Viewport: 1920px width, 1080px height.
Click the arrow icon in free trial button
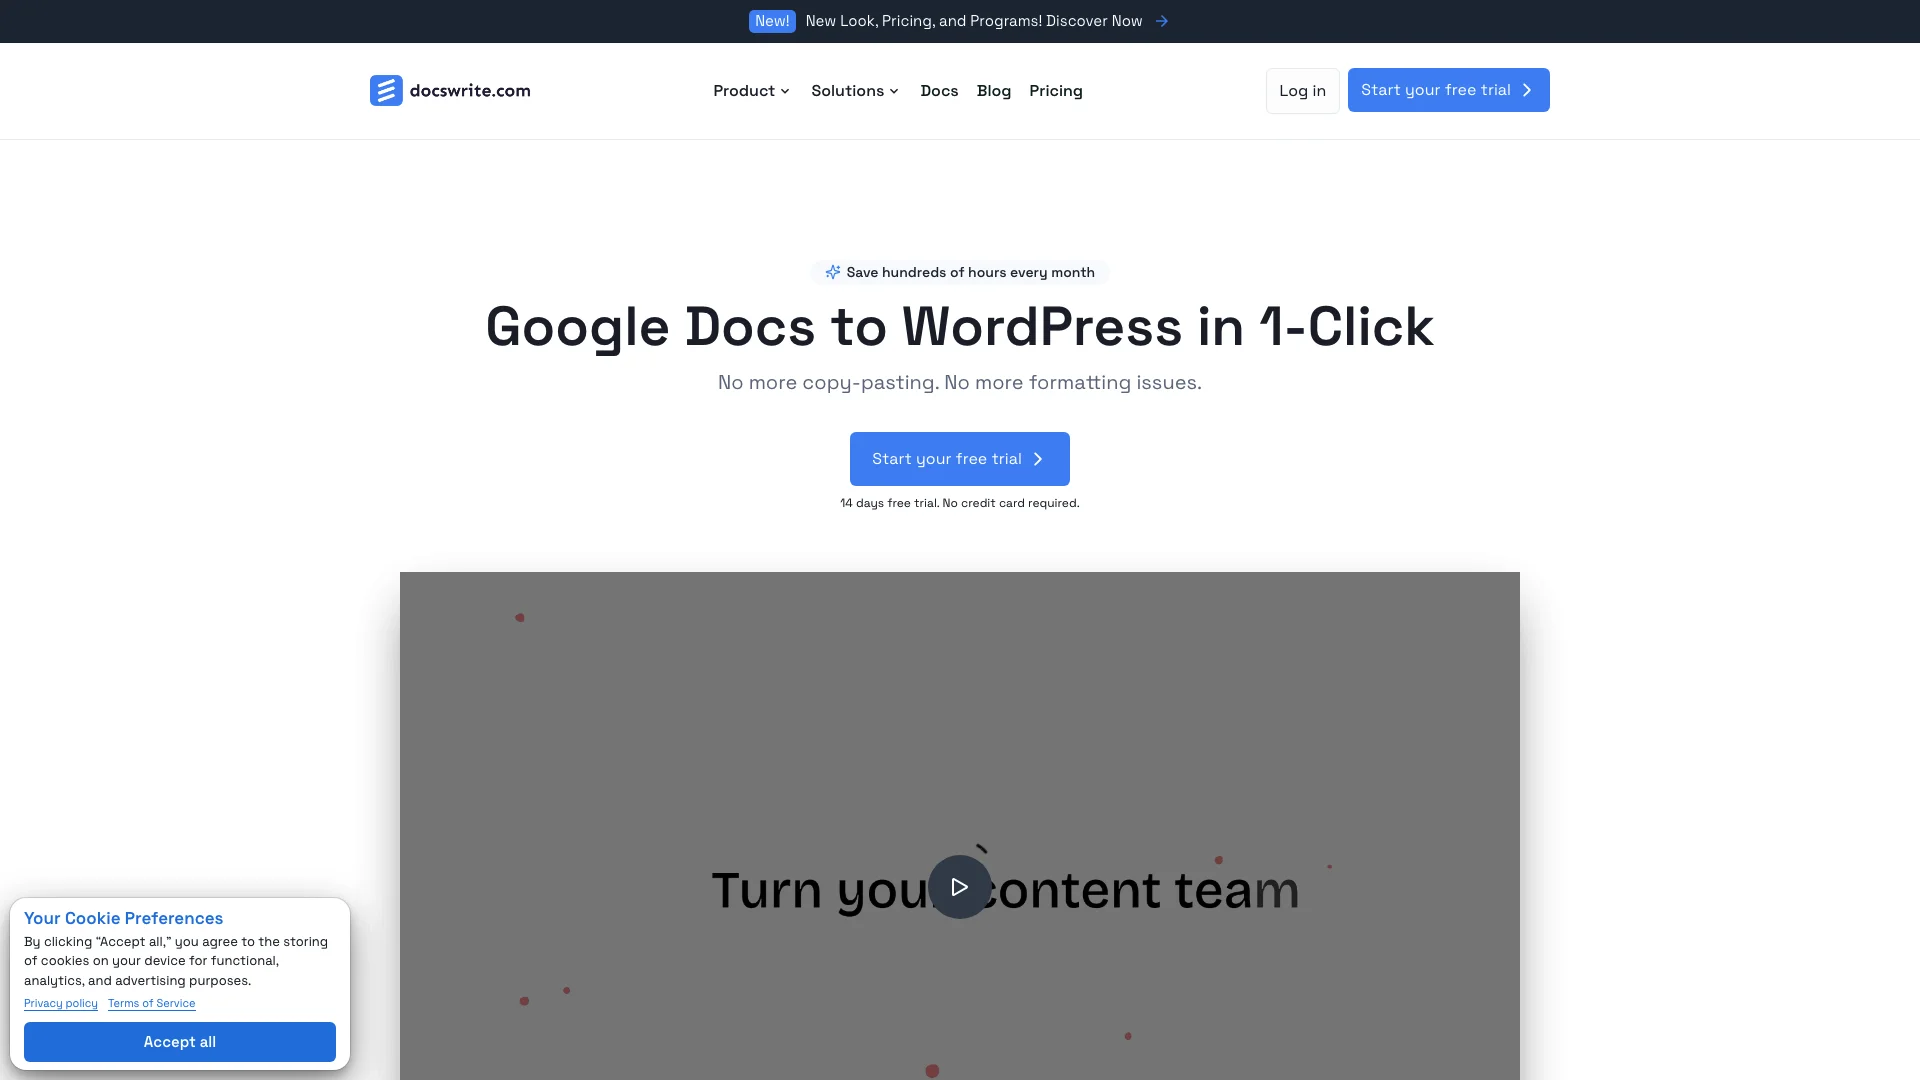[1039, 458]
